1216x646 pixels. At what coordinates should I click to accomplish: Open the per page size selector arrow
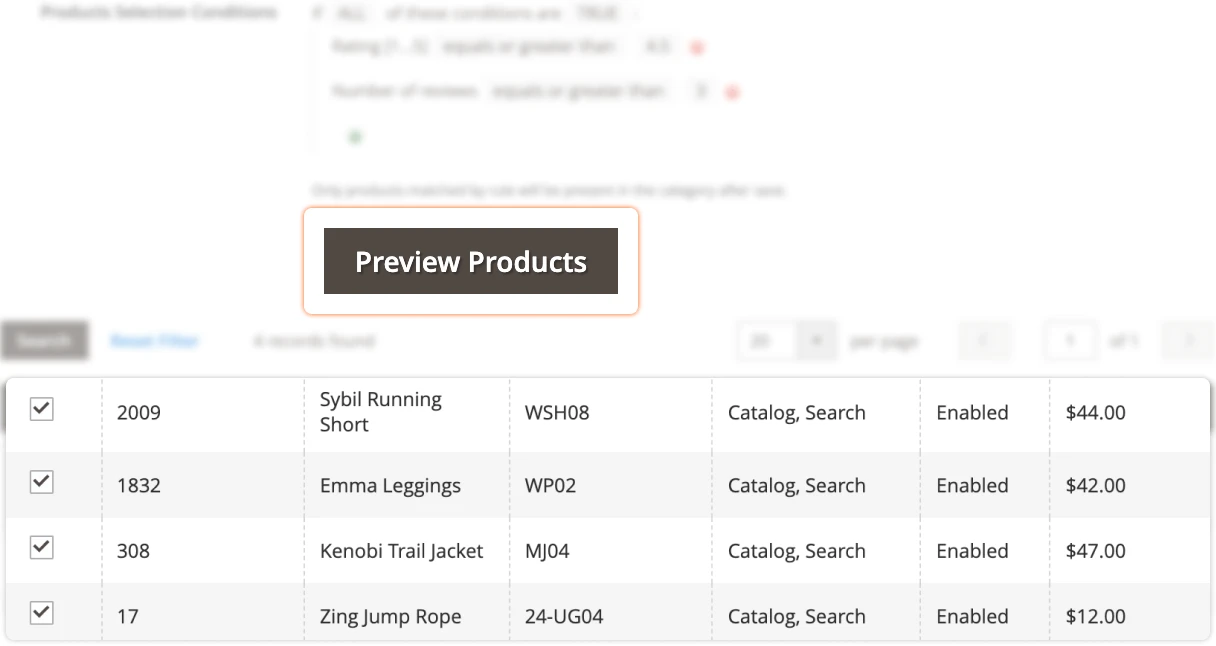[817, 340]
